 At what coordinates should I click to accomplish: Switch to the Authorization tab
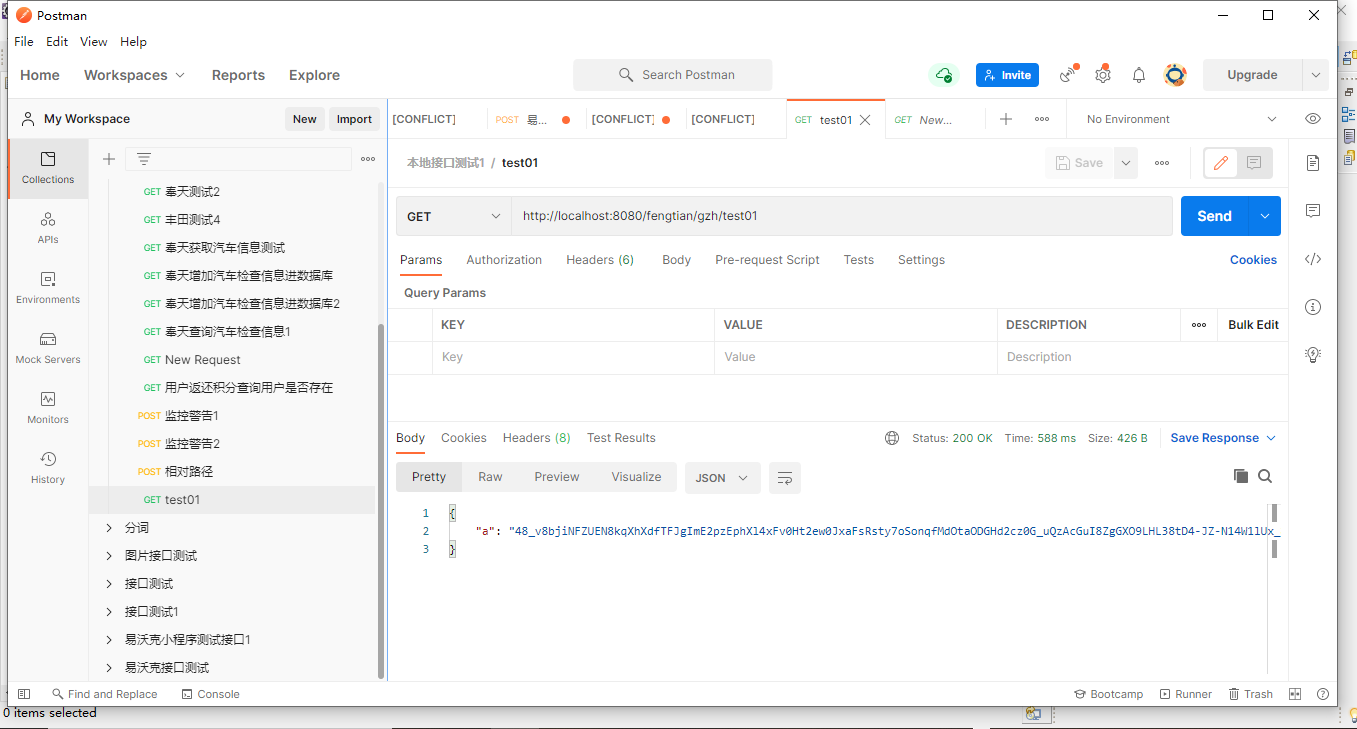pyautogui.click(x=504, y=260)
